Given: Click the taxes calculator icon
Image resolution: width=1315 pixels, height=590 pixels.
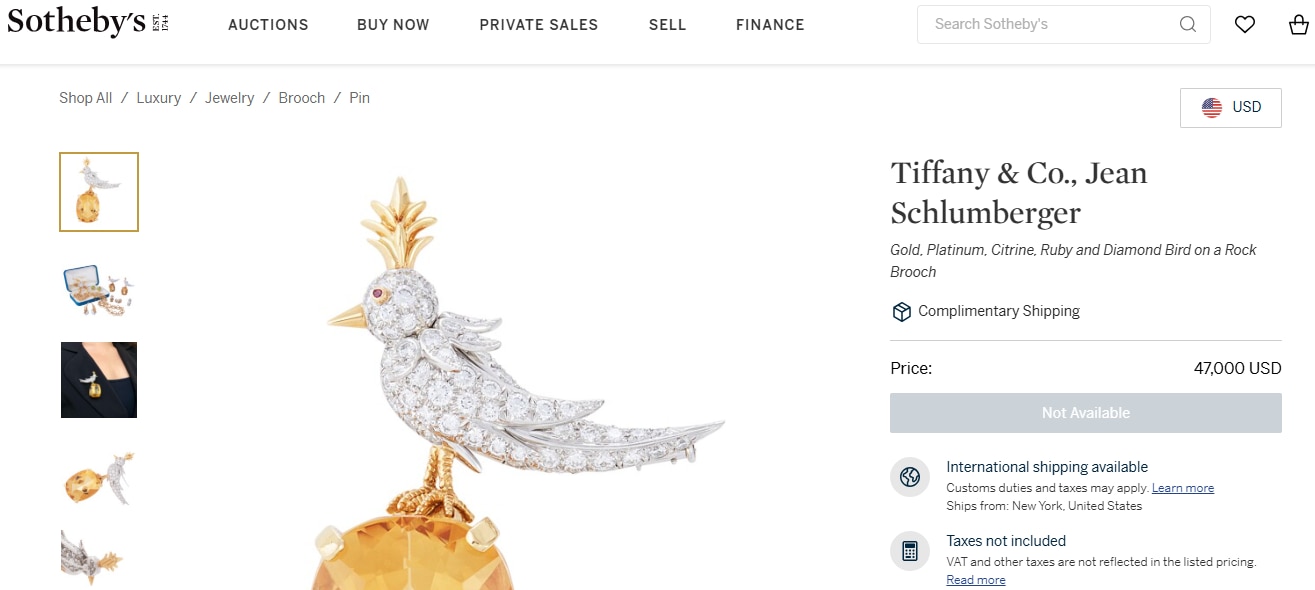Looking at the screenshot, I should [909, 552].
